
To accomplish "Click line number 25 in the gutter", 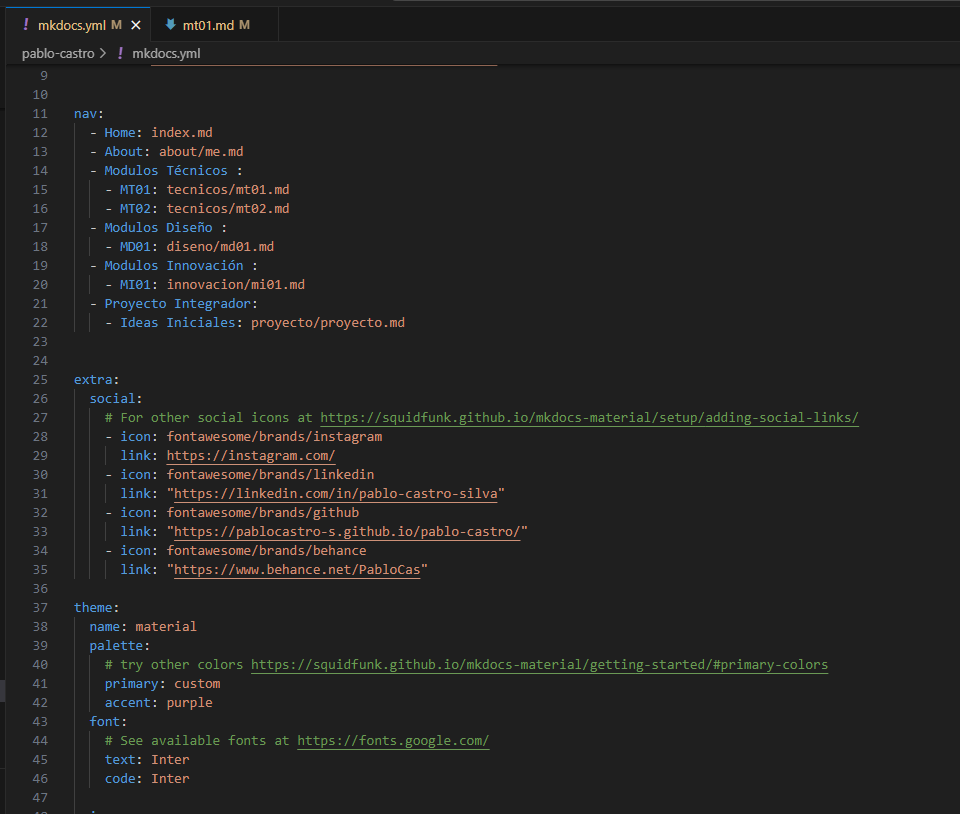I will coord(40,379).
